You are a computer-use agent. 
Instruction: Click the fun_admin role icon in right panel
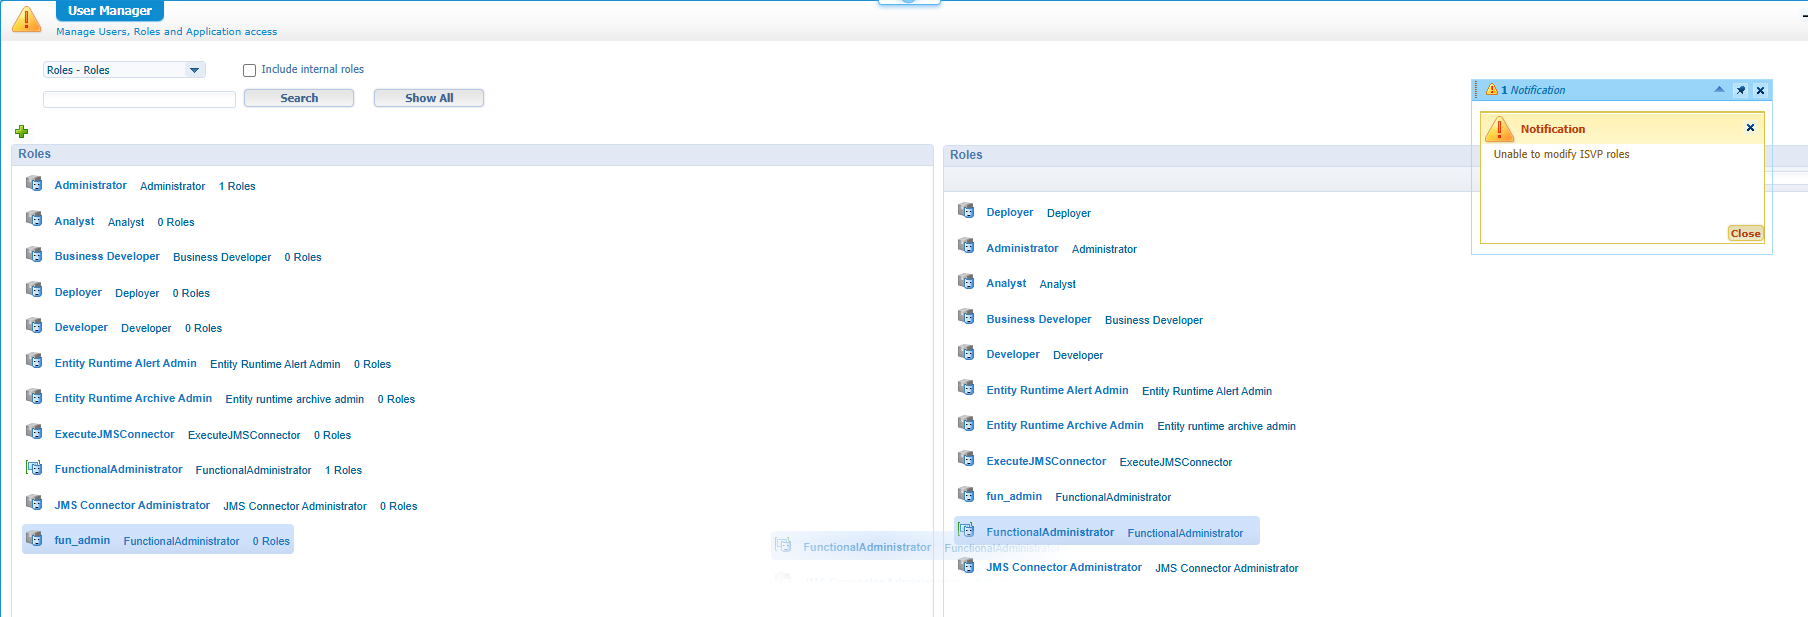click(x=966, y=495)
